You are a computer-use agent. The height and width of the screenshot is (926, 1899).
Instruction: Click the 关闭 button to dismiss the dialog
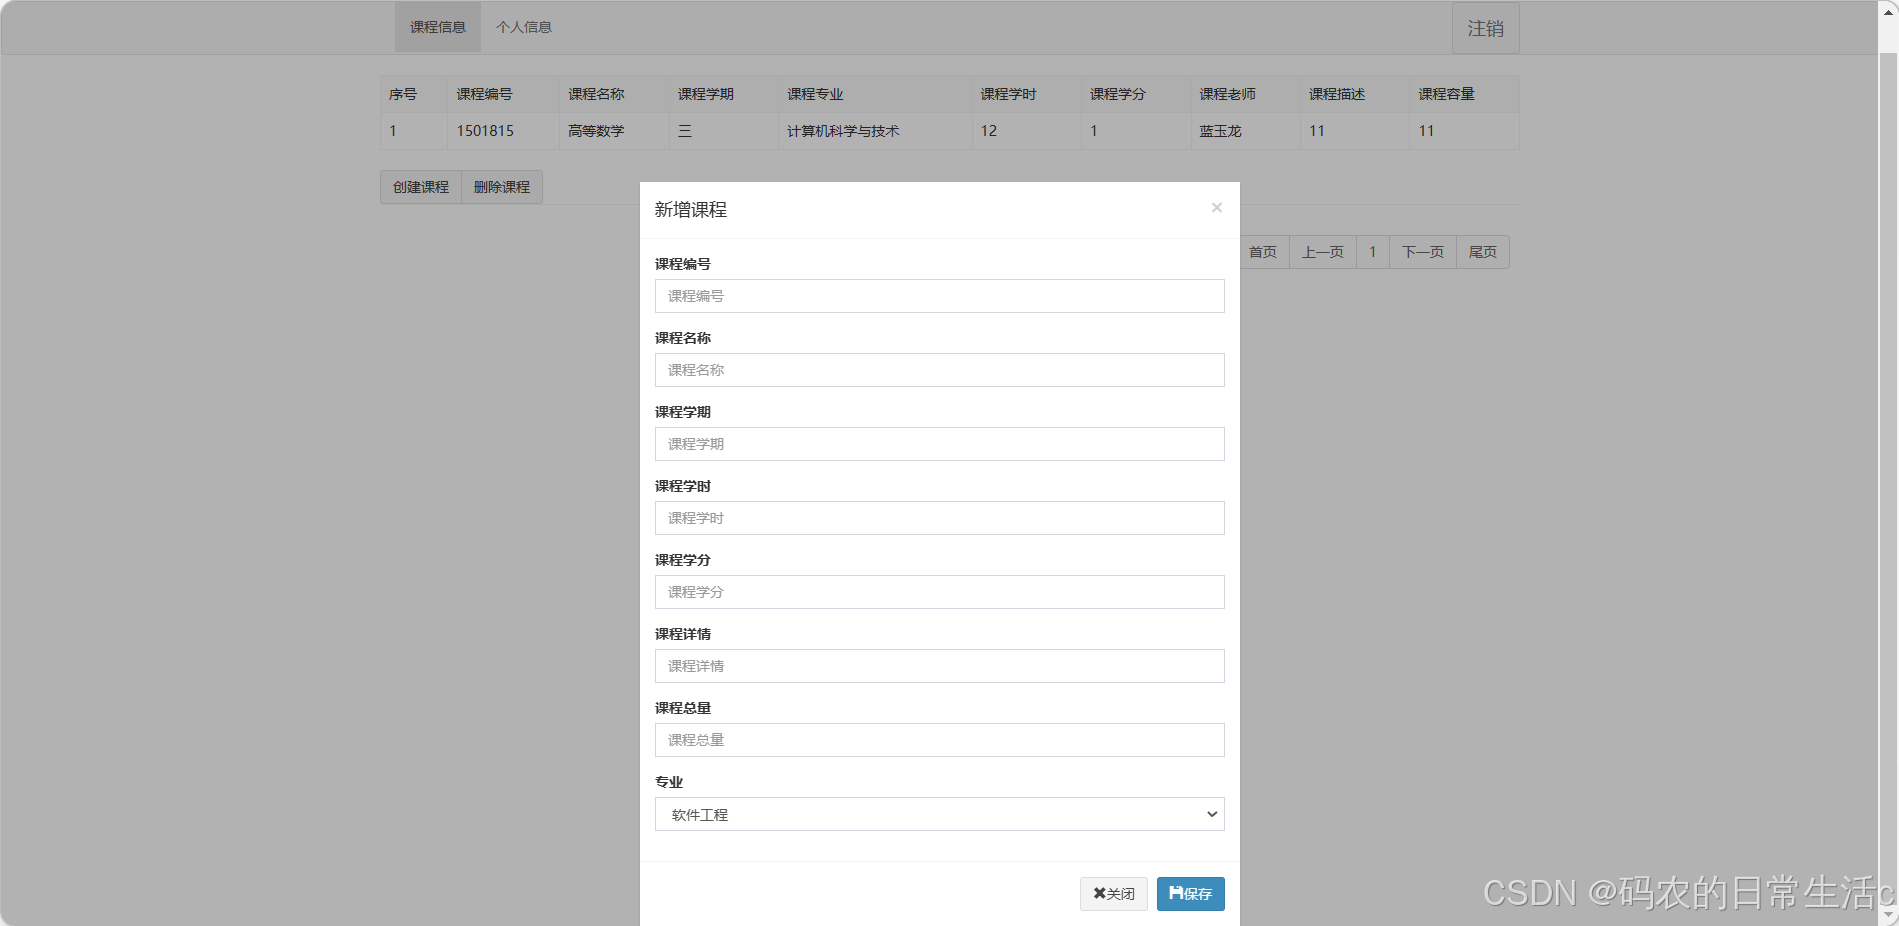[1113, 893]
